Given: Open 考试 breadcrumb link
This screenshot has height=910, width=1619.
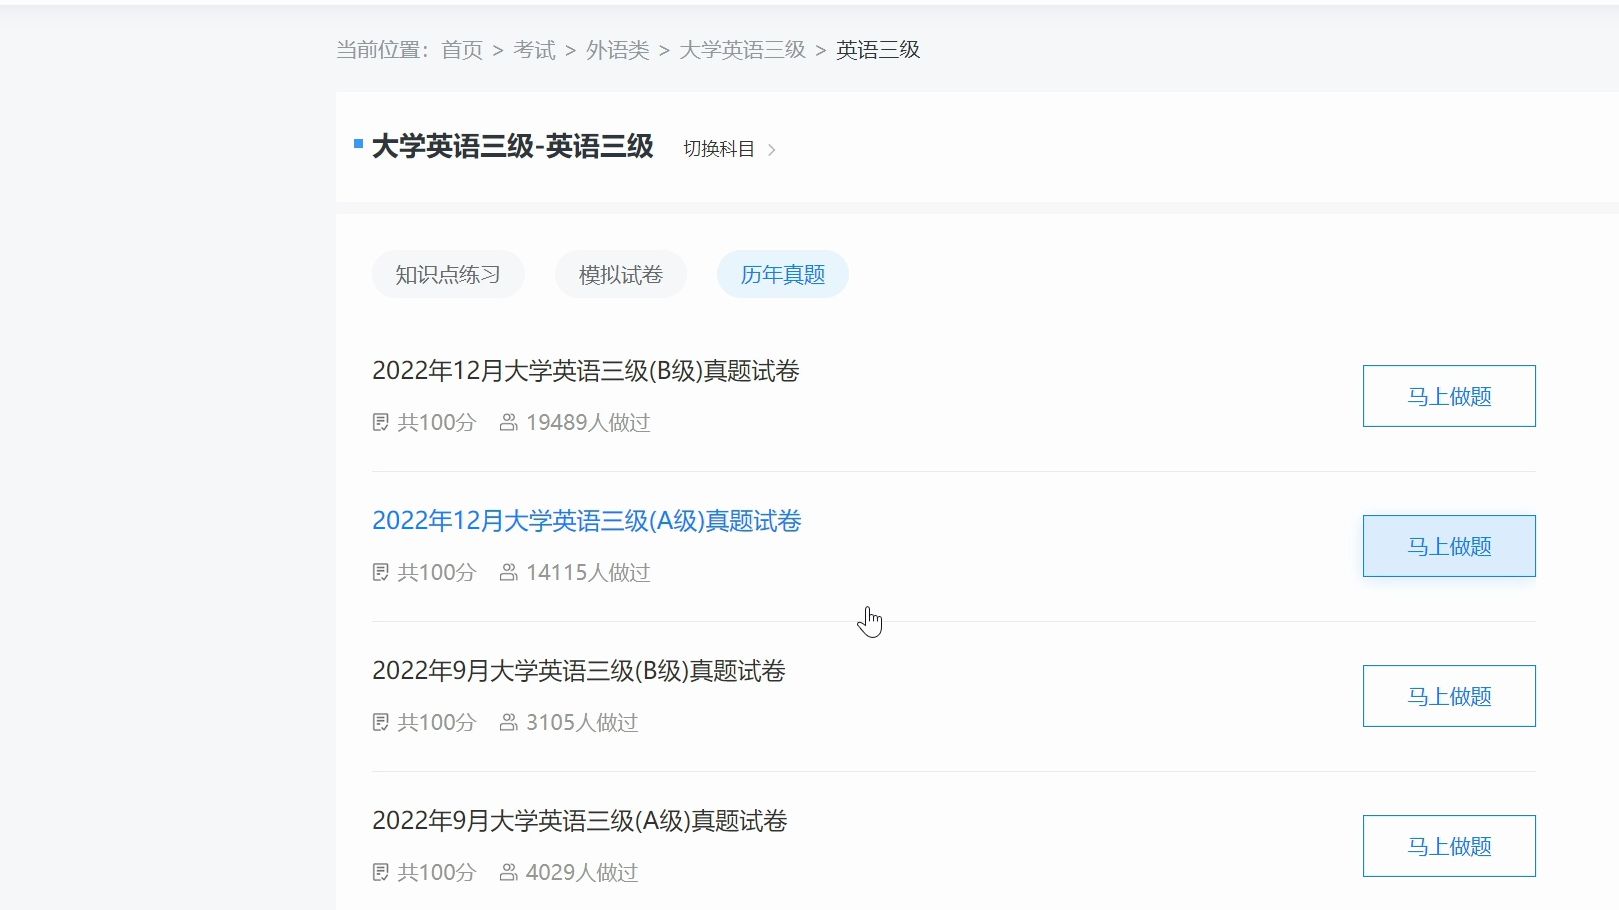Looking at the screenshot, I should point(534,50).
